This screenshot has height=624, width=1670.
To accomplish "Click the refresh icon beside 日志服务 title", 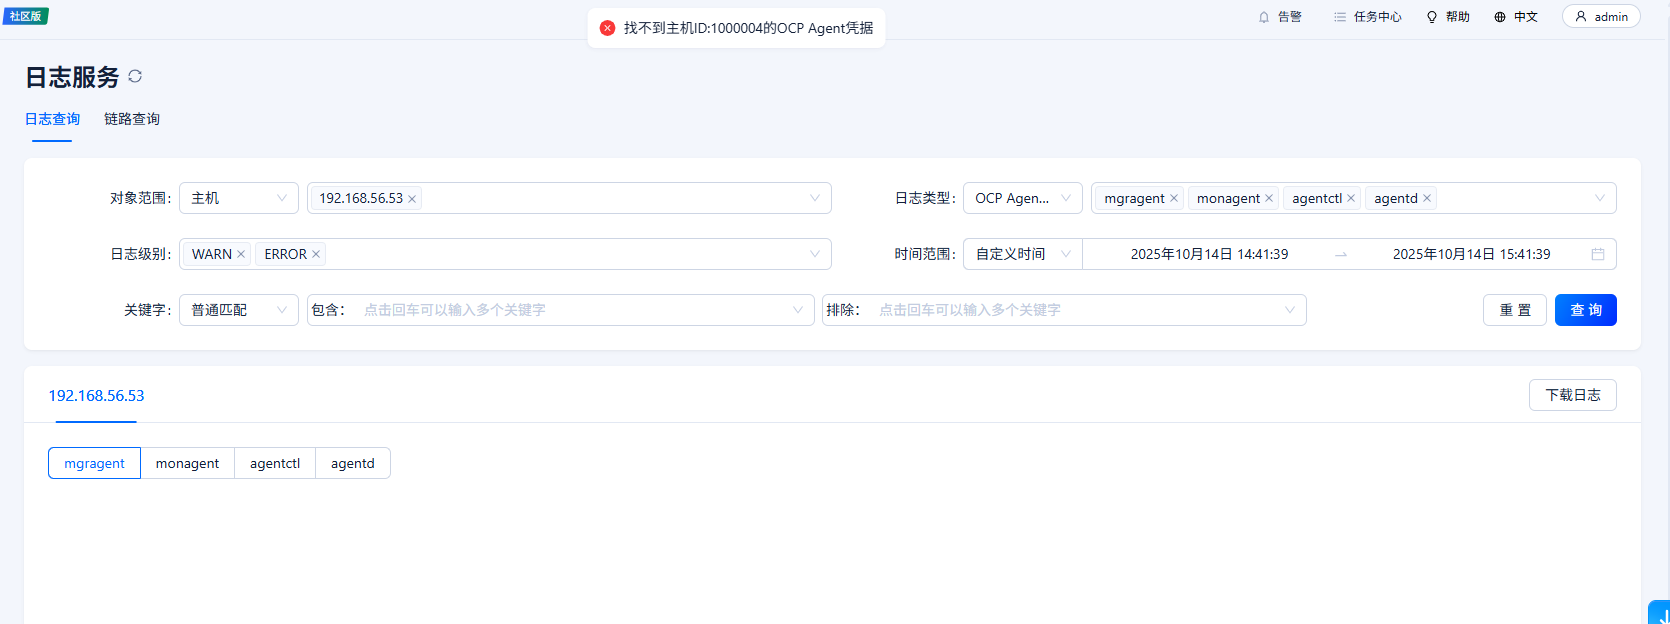I will pyautogui.click(x=135, y=77).
